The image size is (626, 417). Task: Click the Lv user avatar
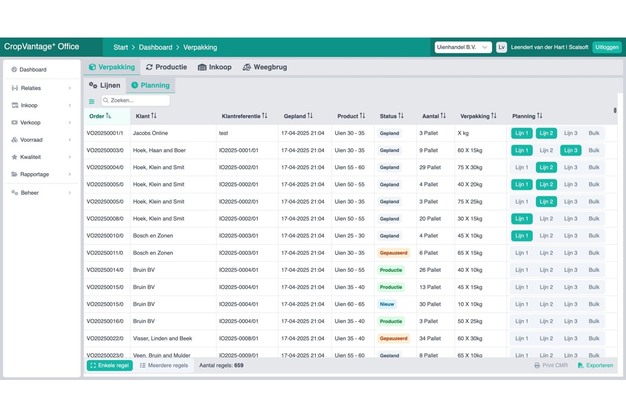pos(502,47)
